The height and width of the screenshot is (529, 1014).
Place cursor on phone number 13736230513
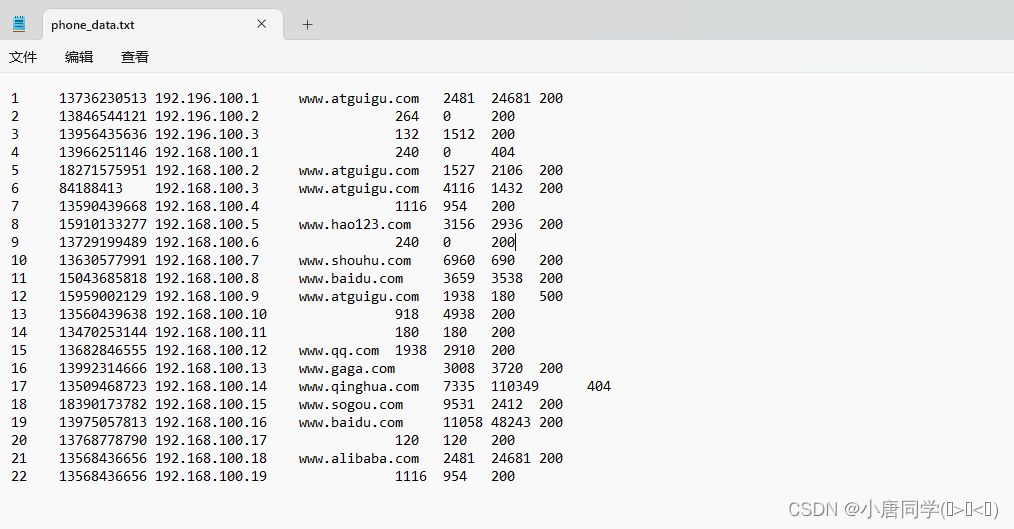102,98
